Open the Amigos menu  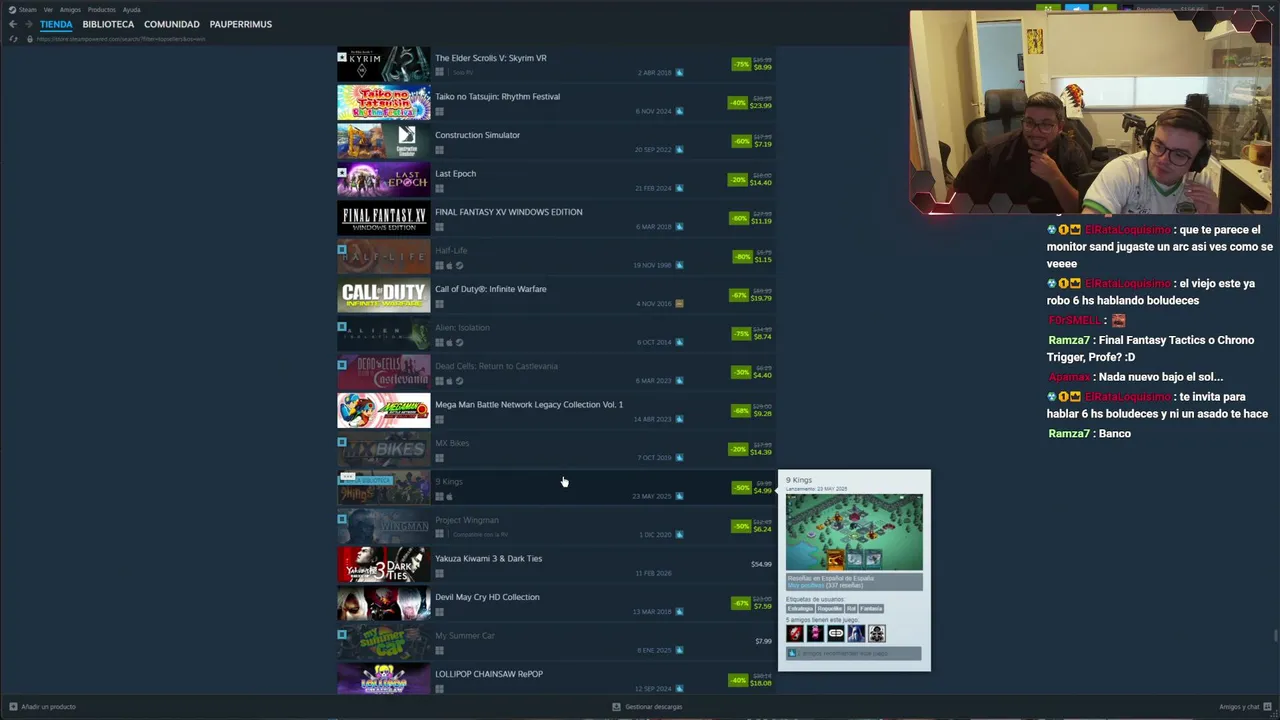coord(70,9)
